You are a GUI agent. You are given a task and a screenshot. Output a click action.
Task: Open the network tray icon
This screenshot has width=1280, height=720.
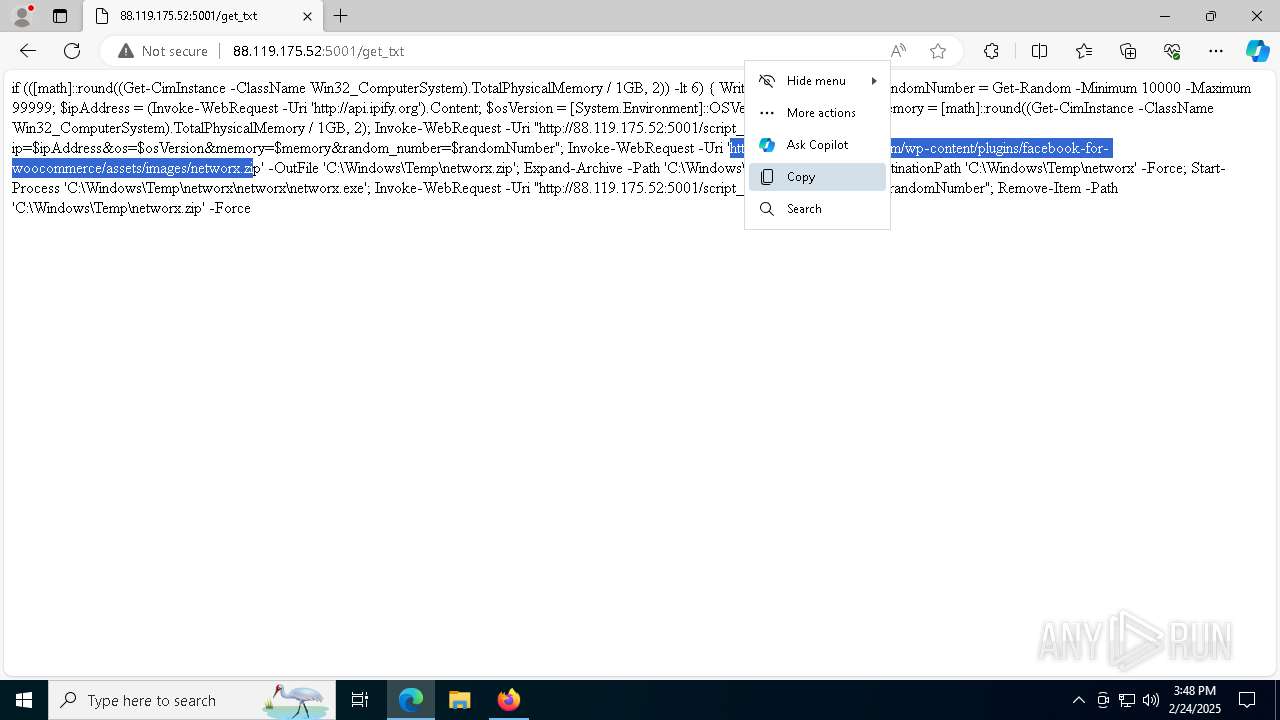point(1127,700)
